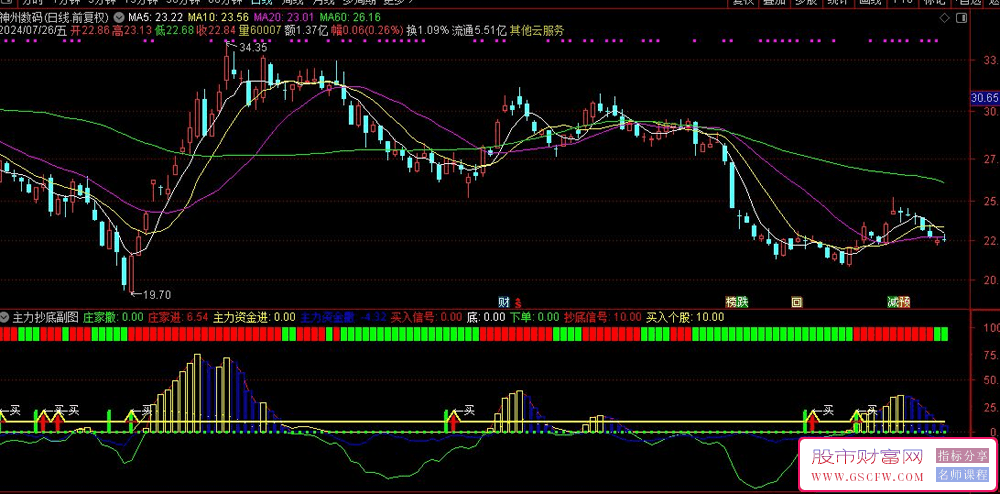The width and height of the screenshot is (1000, 494).
Task: Switch to the 周线 period tab
Action: [294, 2]
